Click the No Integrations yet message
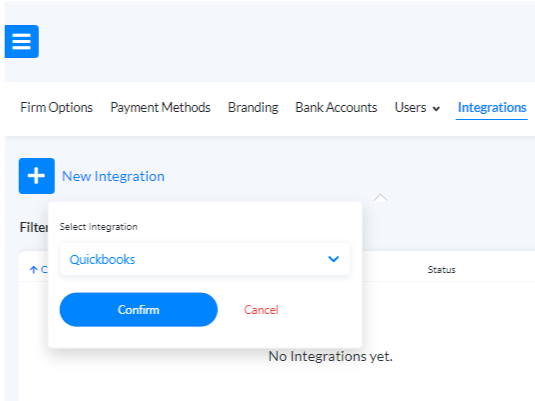Image resolution: width=535 pixels, height=401 pixels. [330, 356]
